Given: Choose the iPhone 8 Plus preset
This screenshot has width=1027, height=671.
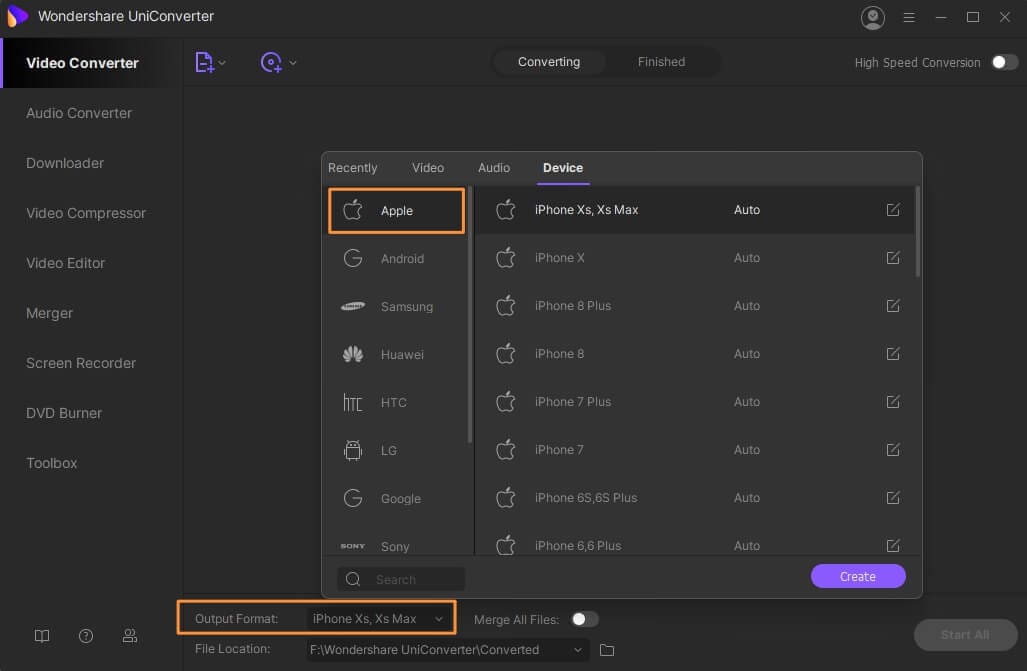Looking at the screenshot, I should (694, 305).
